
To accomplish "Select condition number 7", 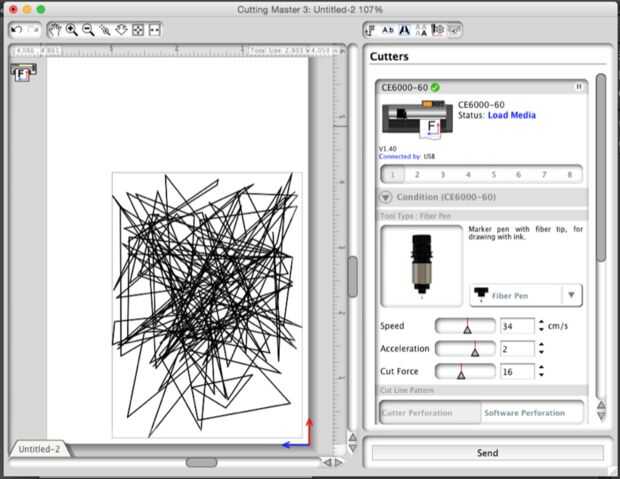I will tap(544, 174).
